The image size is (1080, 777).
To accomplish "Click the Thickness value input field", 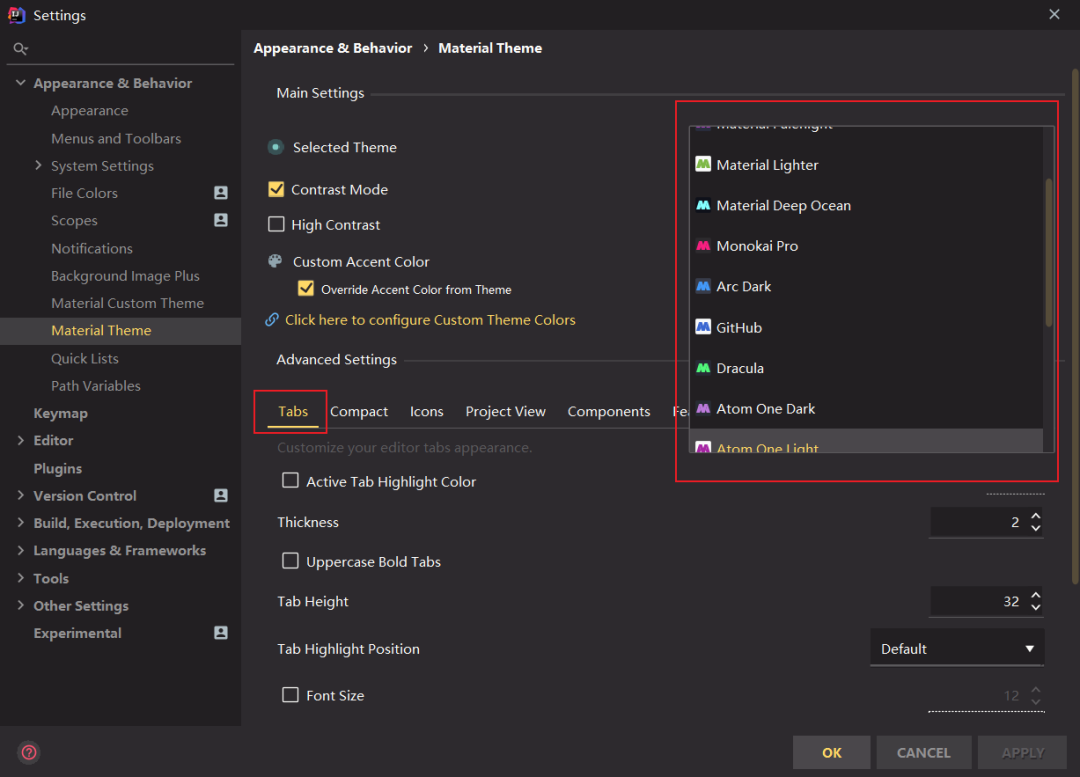I will point(977,522).
